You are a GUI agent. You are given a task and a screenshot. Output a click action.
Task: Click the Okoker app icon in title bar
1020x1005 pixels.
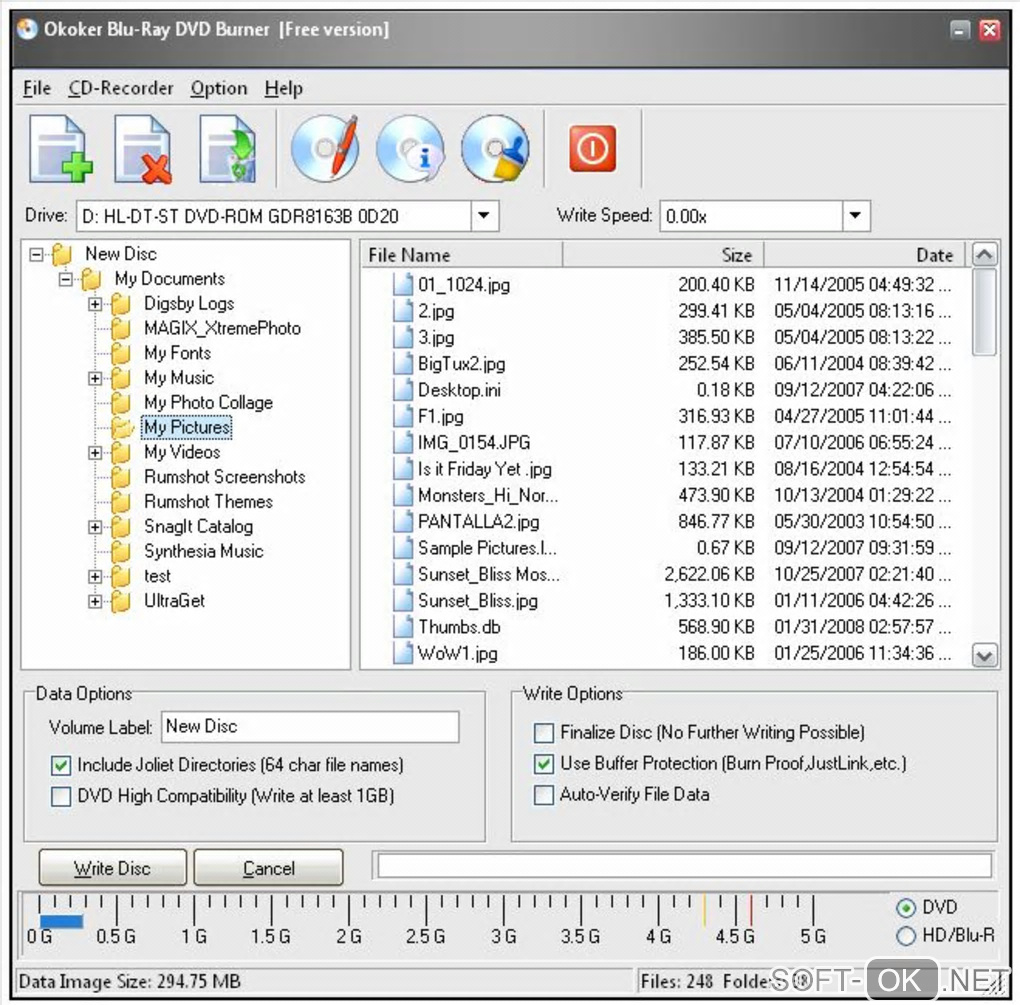27,29
